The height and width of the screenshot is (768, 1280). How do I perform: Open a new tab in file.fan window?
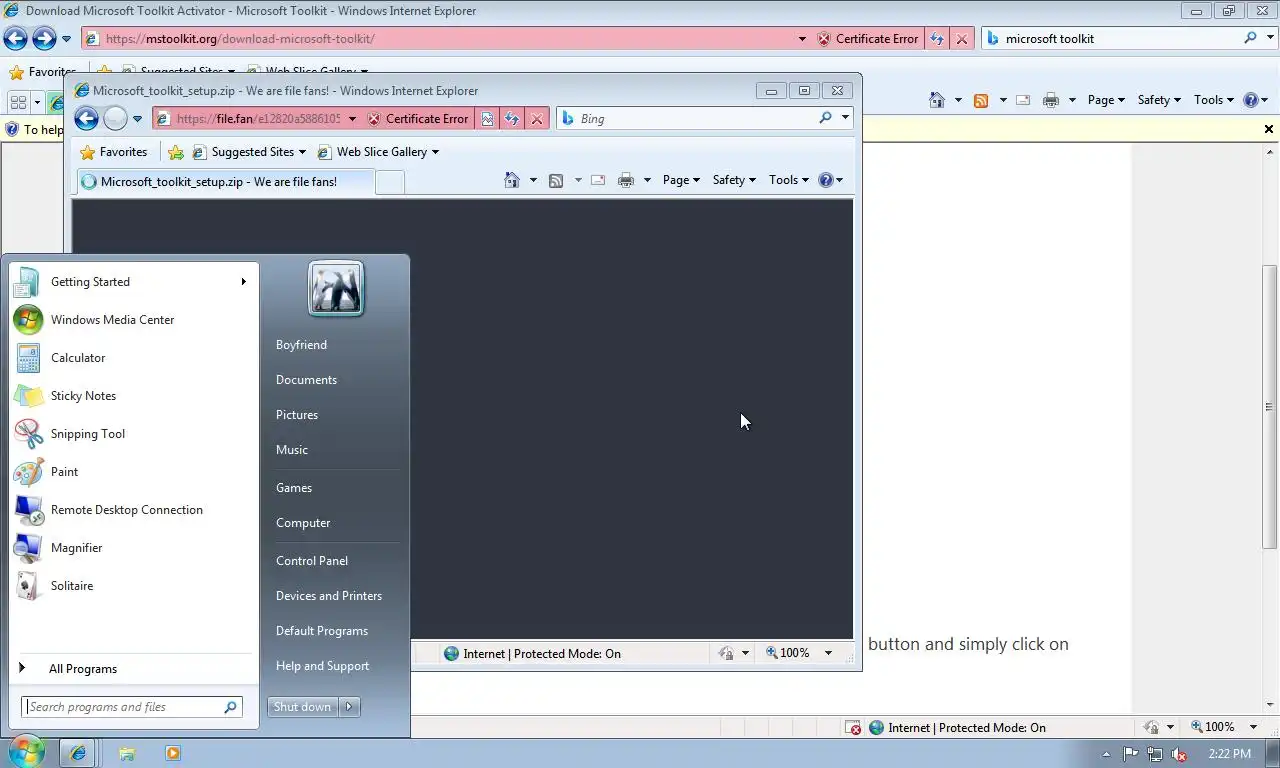point(389,182)
